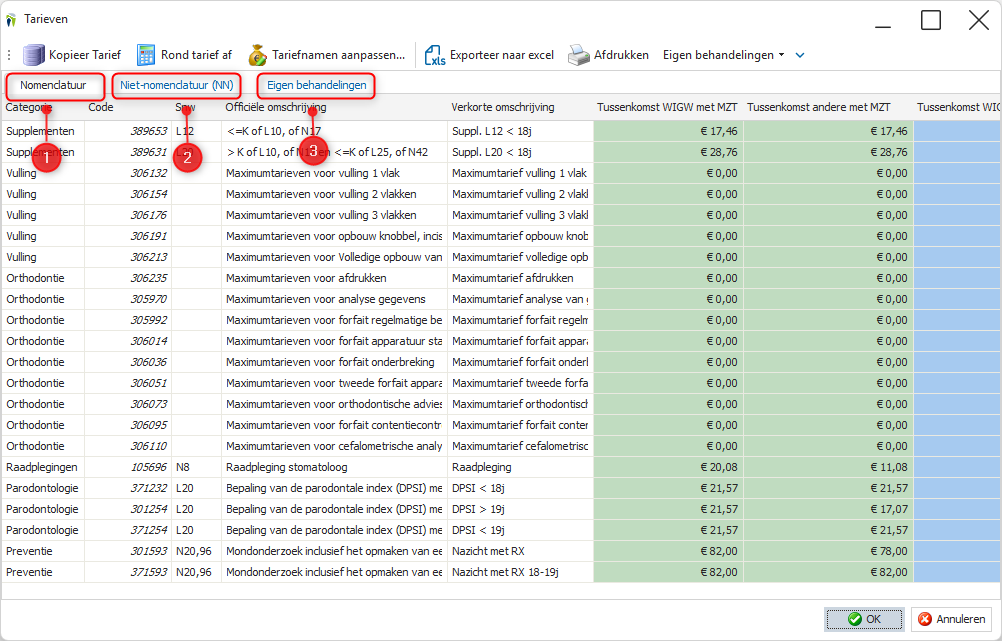1002x641 pixels.
Task: Expand the toolbar overflow chevron
Action: (x=799, y=55)
